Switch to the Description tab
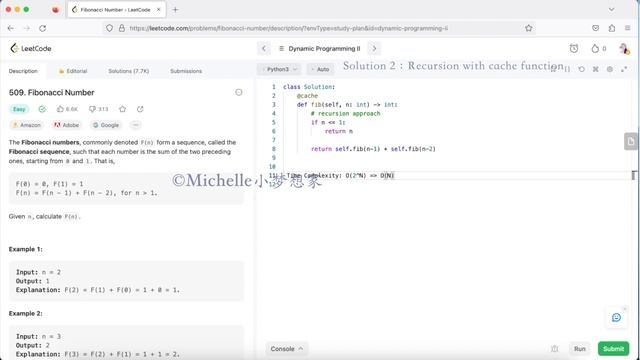Viewport: 640px width, 360px height. pos(23,71)
